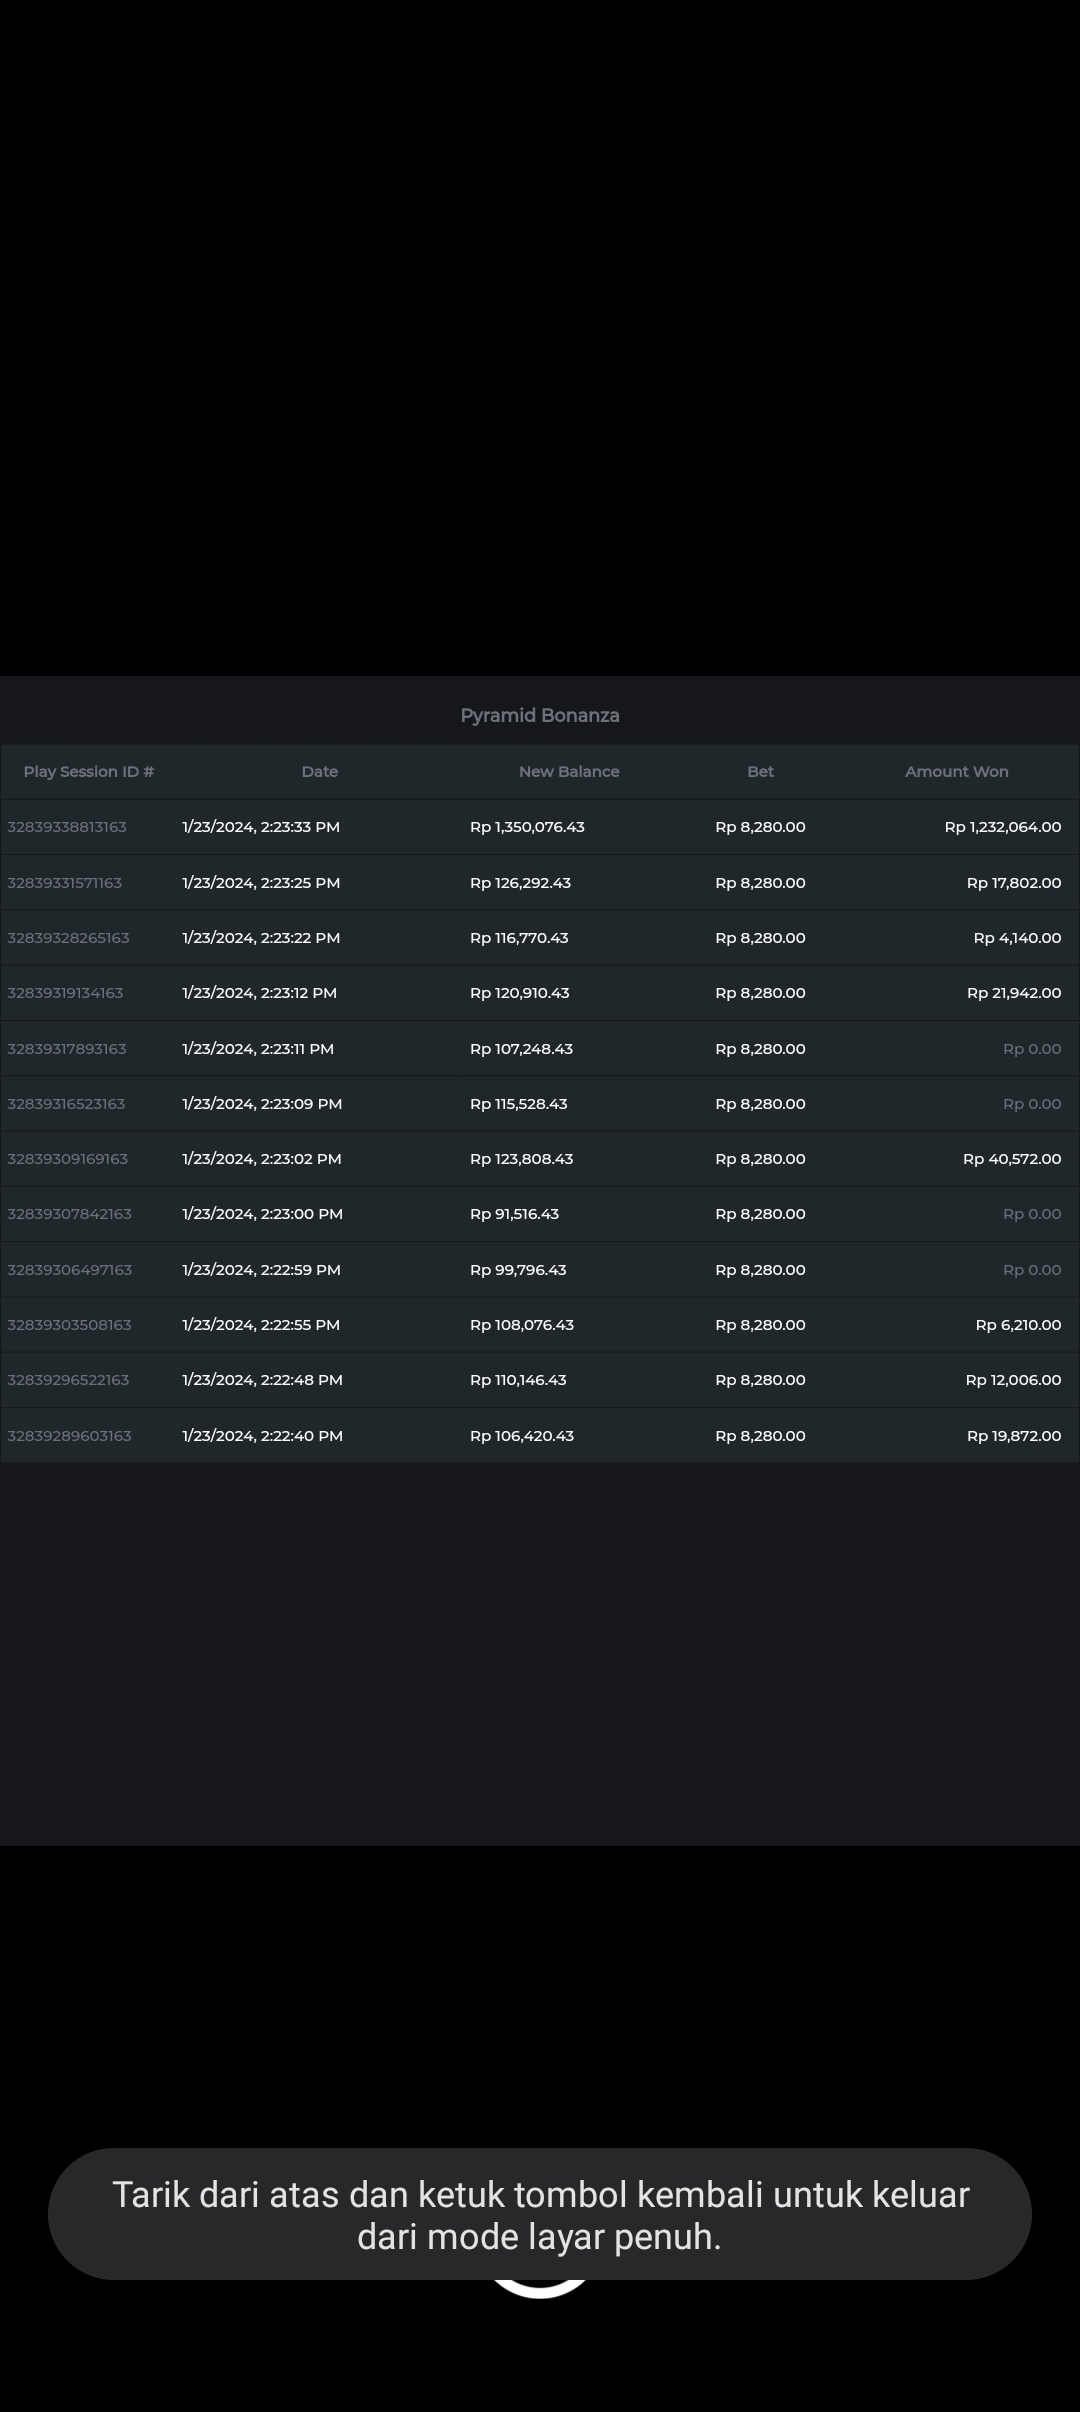Click the Rp 1,232,064.00 amount won
This screenshot has height=2412, width=1080.
click(1002, 827)
